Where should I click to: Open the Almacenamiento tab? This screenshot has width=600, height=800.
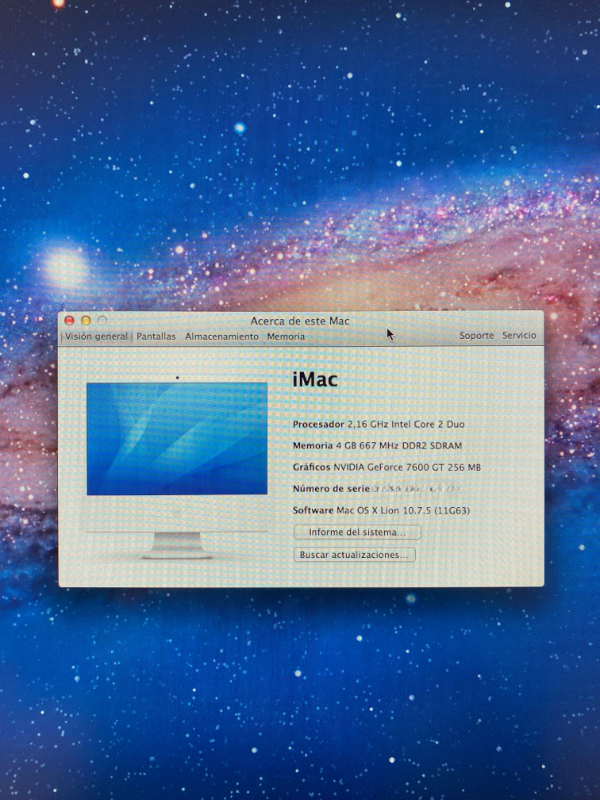pos(221,337)
